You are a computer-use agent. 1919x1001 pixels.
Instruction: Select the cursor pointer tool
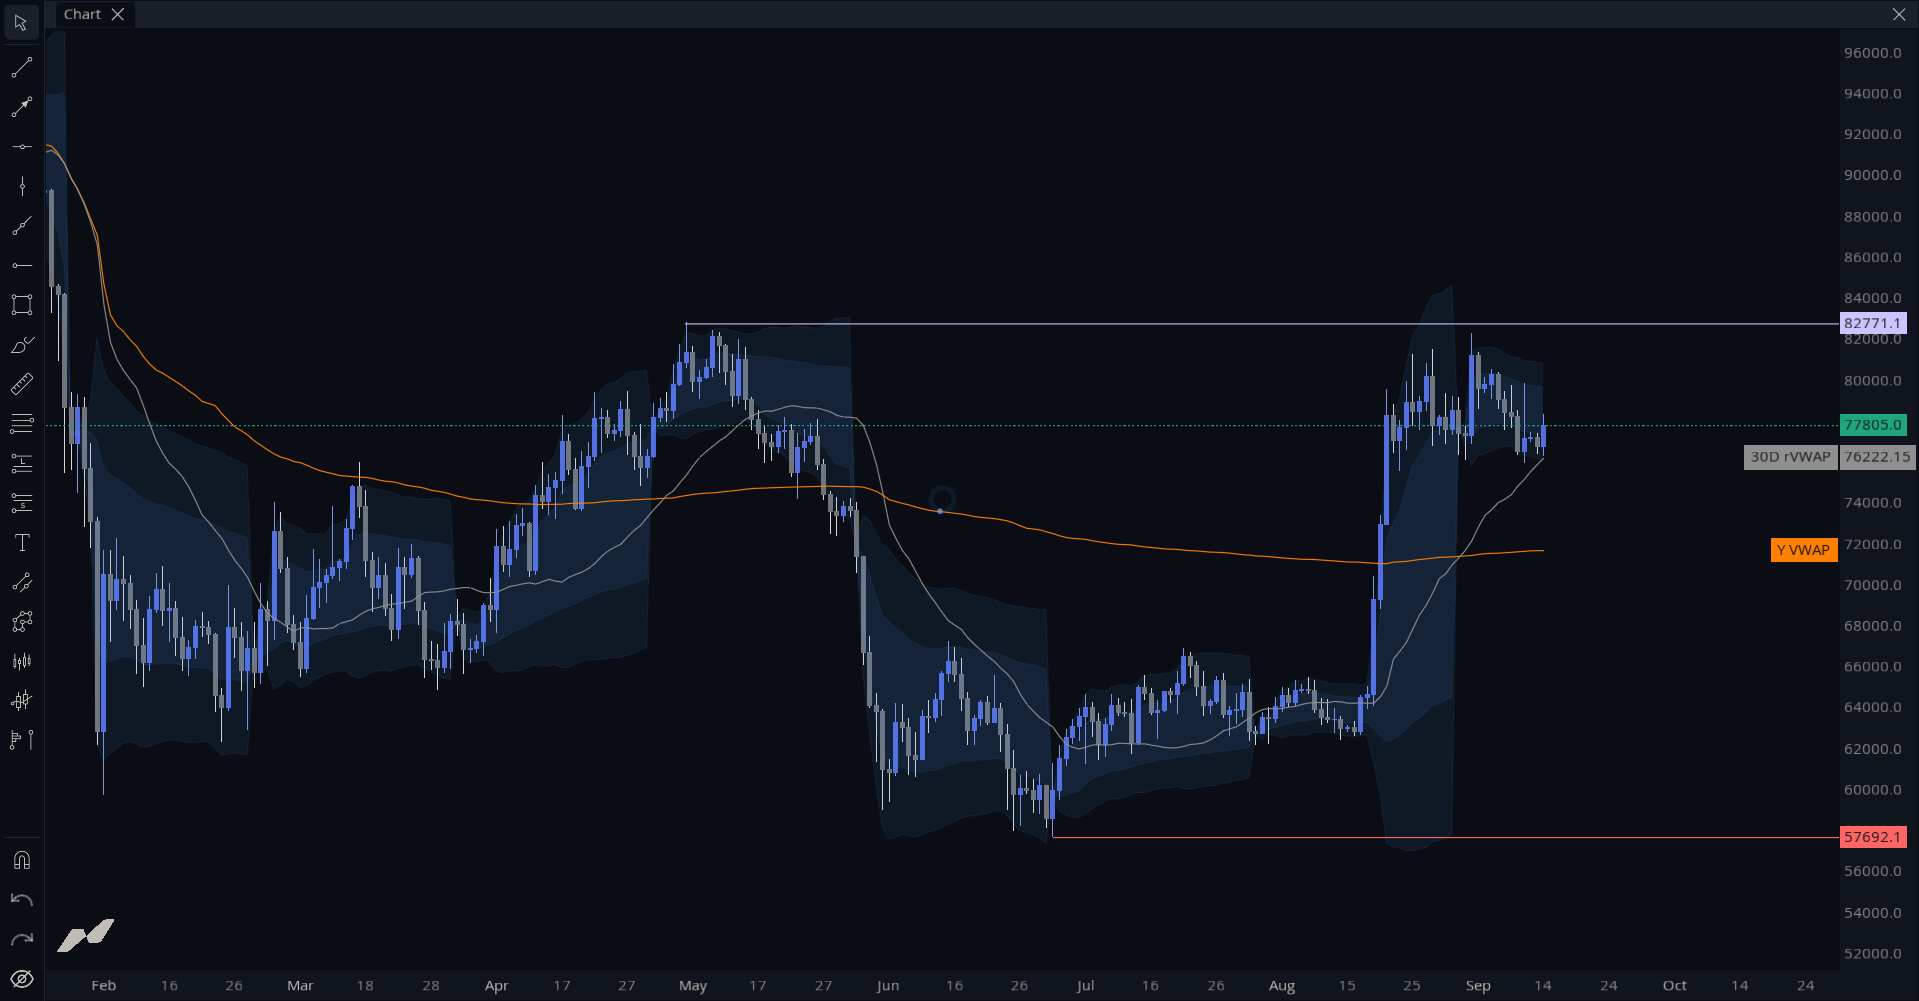[x=21, y=22]
